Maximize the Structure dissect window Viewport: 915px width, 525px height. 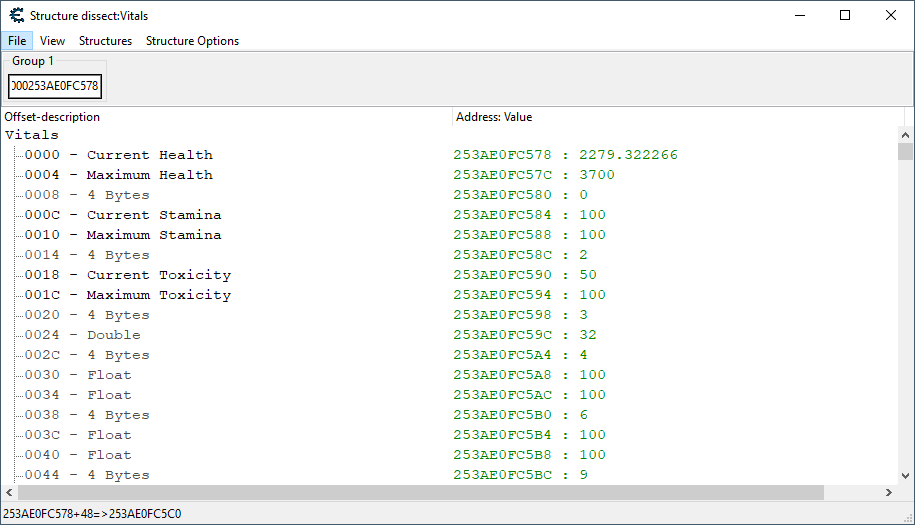845,15
